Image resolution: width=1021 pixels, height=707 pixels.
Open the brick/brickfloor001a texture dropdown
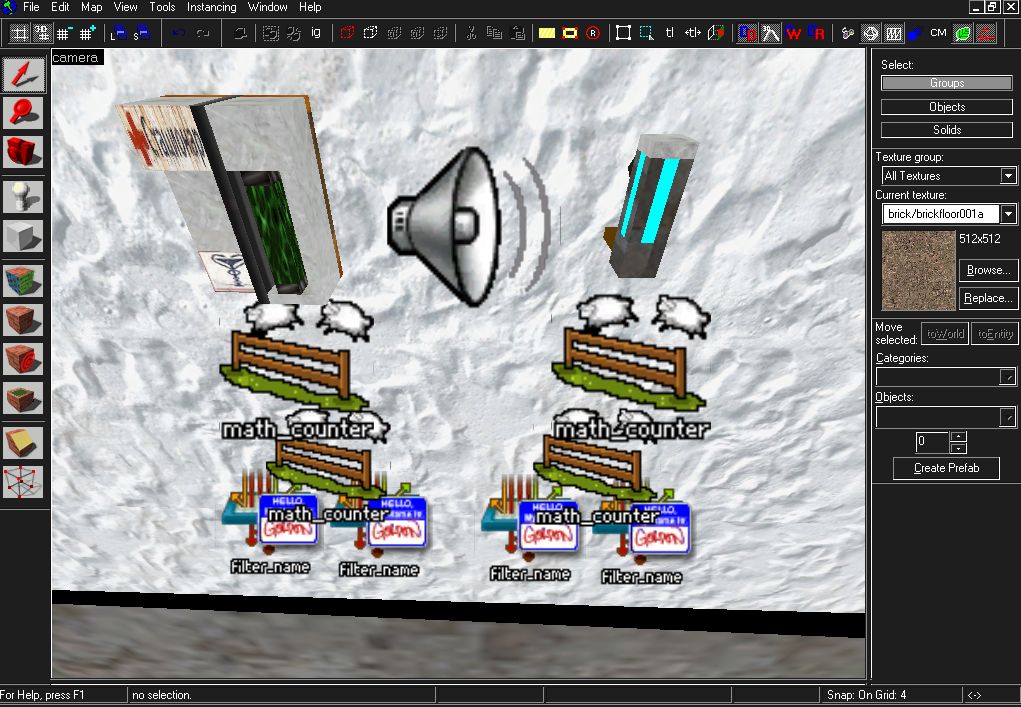pos(1008,213)
